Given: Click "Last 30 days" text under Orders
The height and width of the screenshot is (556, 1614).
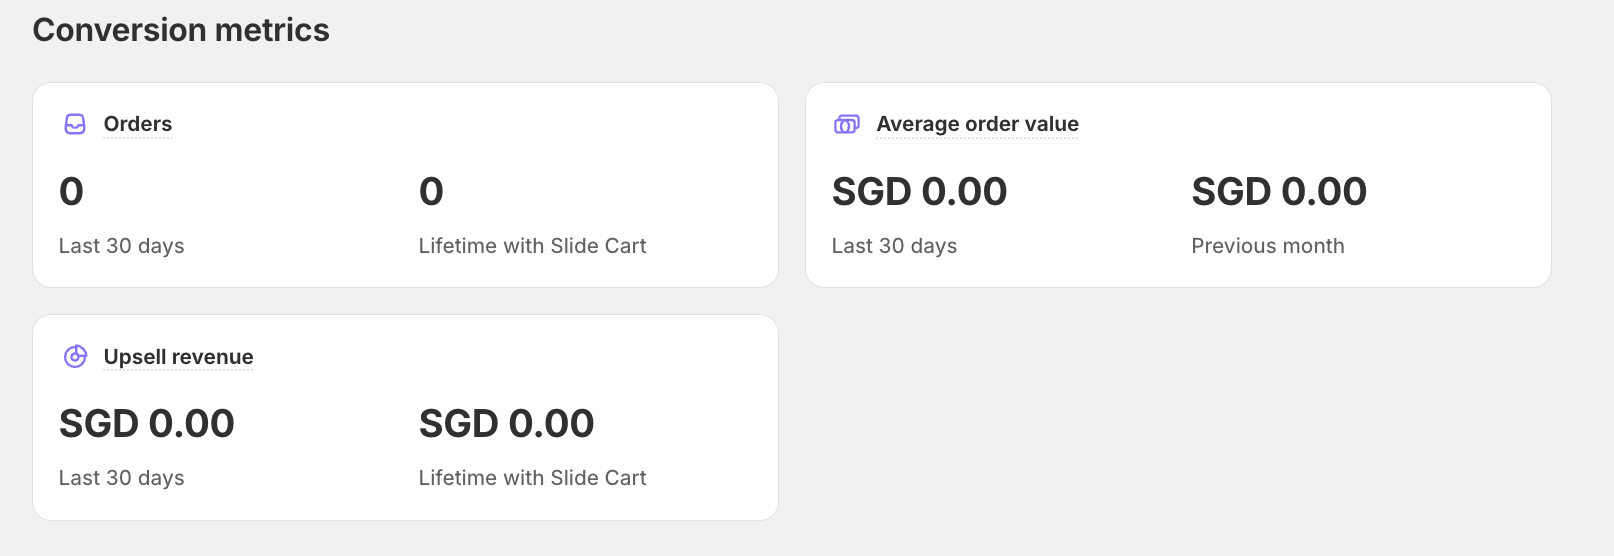Looking at the screenshot, I should click(121, 246).
